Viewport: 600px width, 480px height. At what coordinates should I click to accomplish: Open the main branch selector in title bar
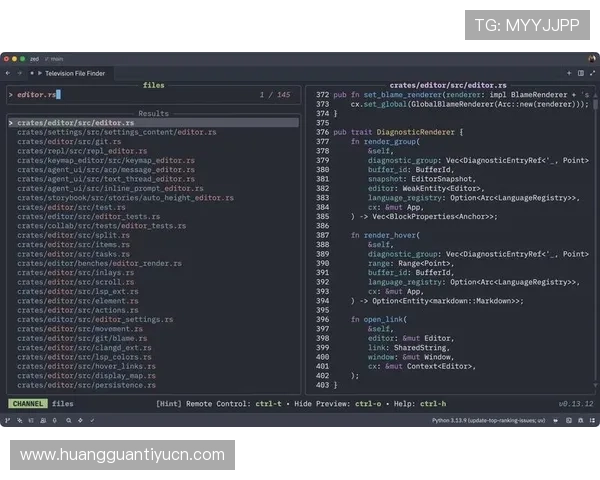pos(62,59)
